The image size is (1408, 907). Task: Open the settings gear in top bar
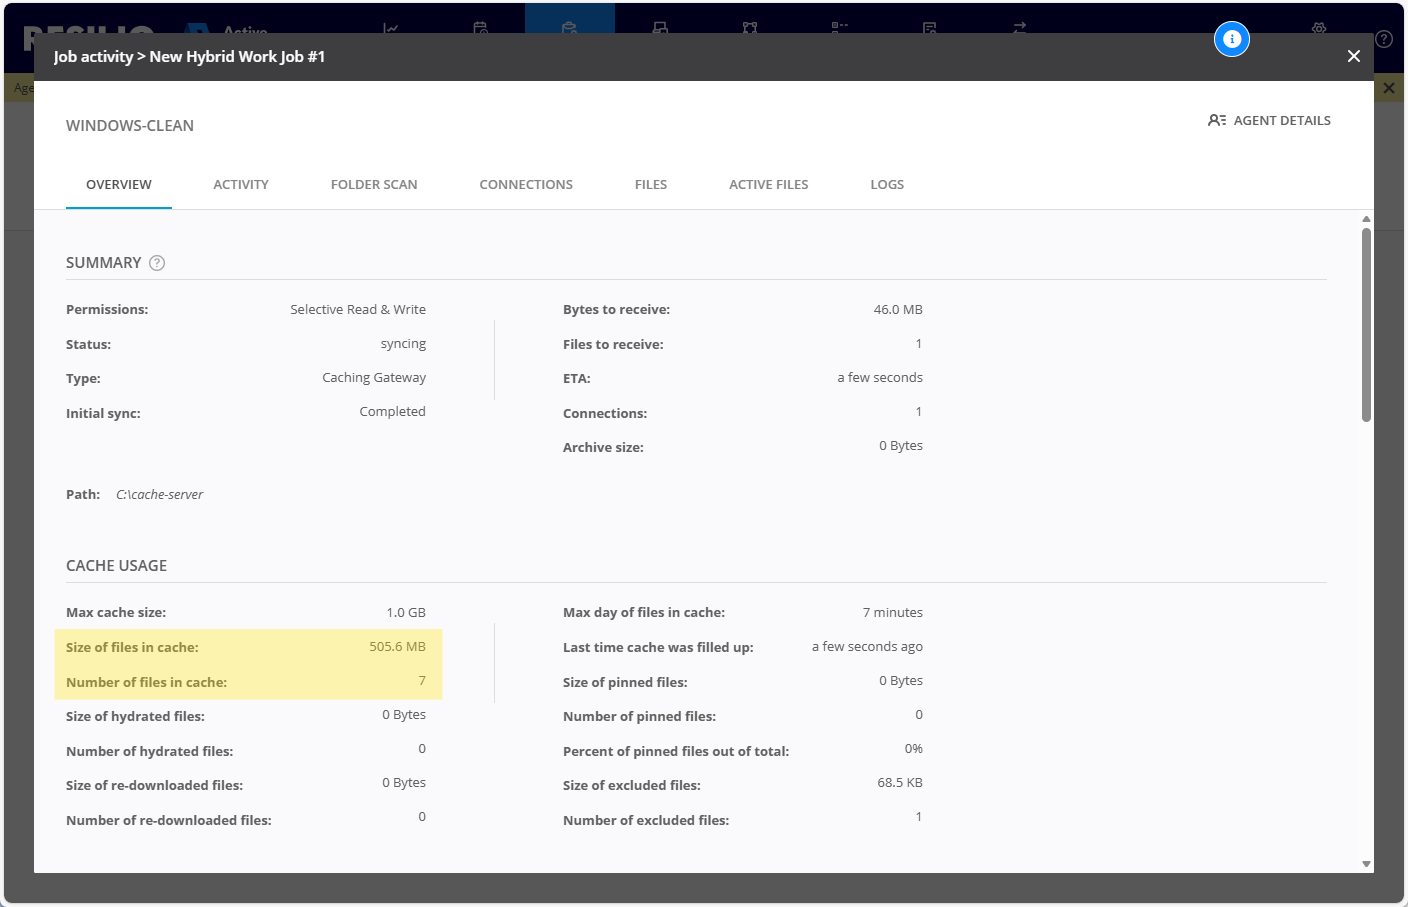pos(1319,28)
